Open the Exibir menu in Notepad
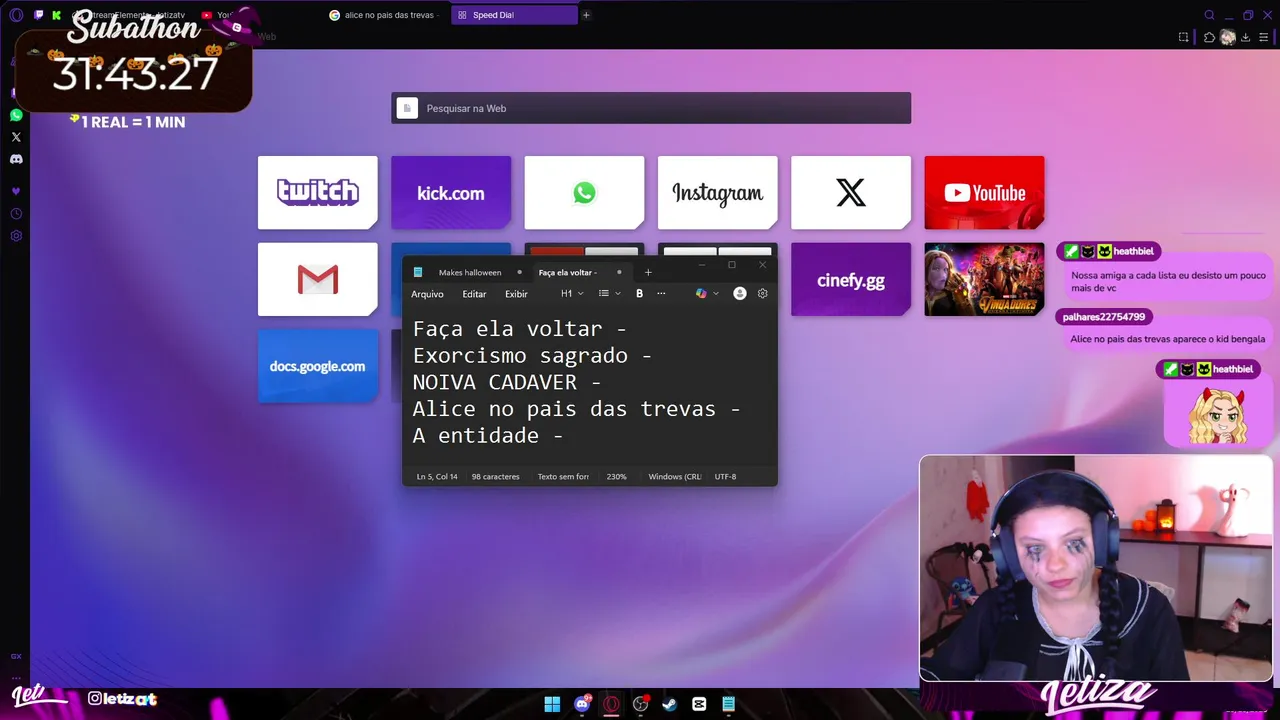 click(x=516, y=294)
